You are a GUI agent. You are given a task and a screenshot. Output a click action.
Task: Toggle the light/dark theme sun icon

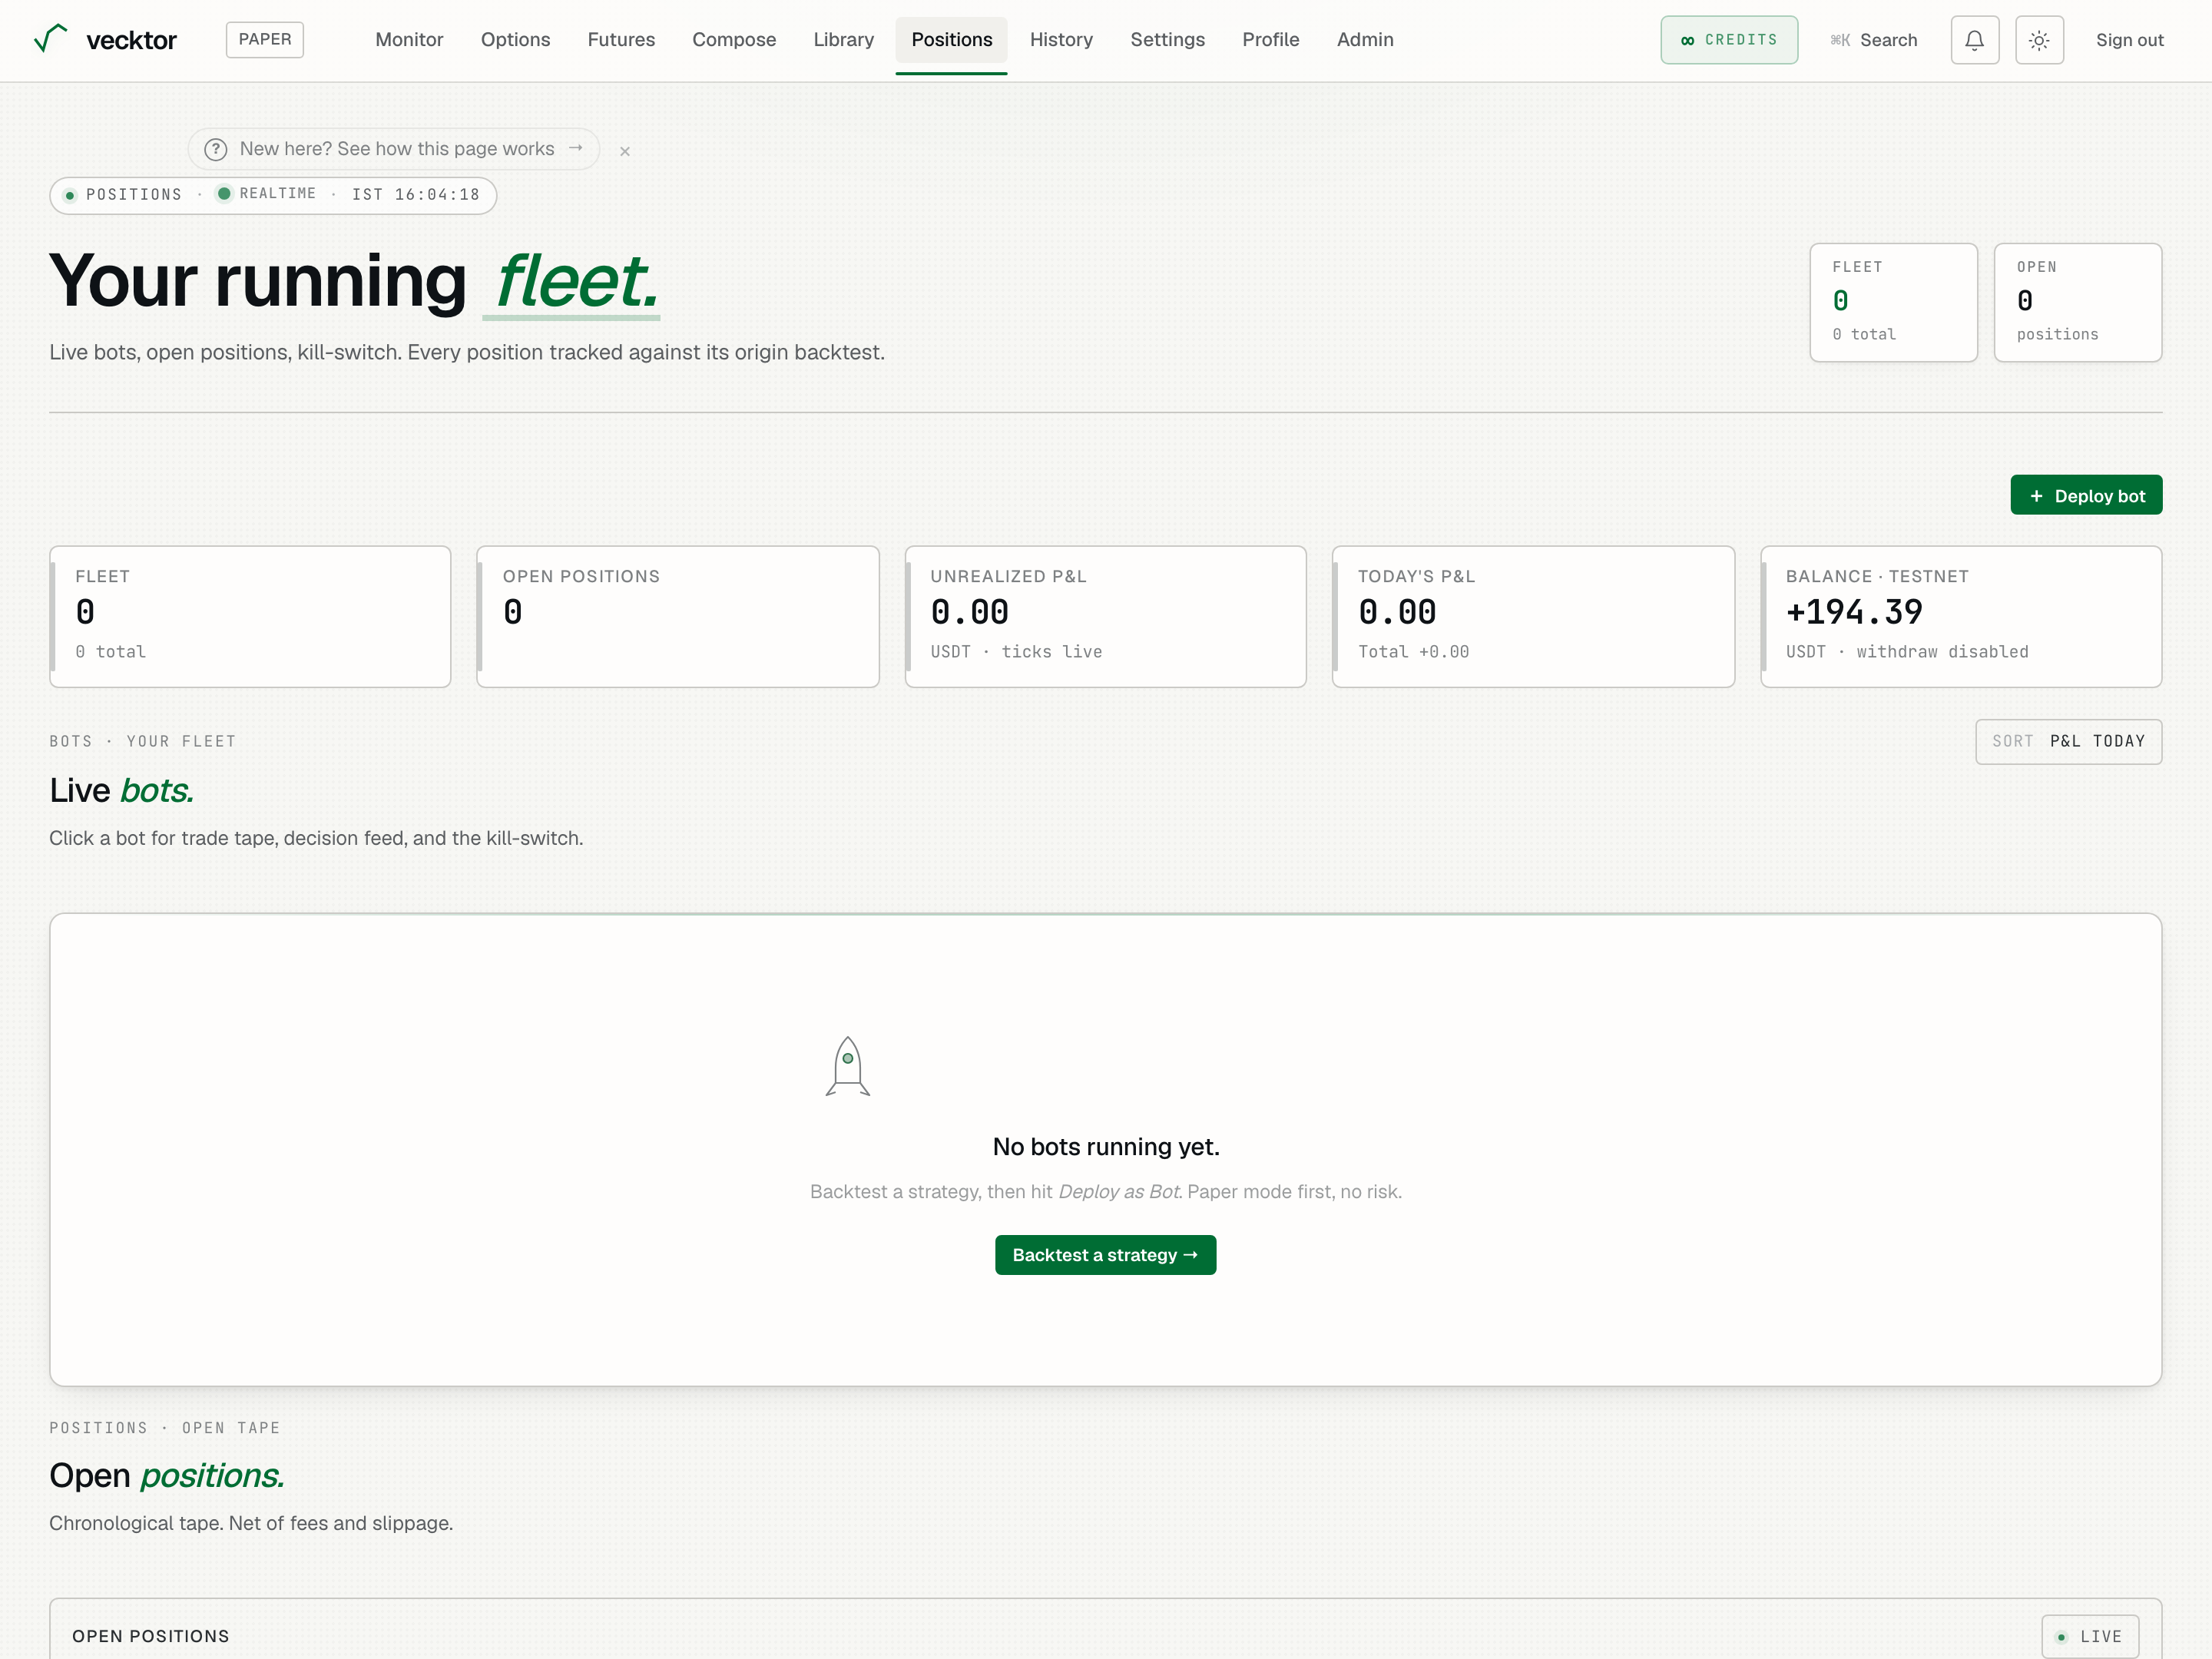2039,40
